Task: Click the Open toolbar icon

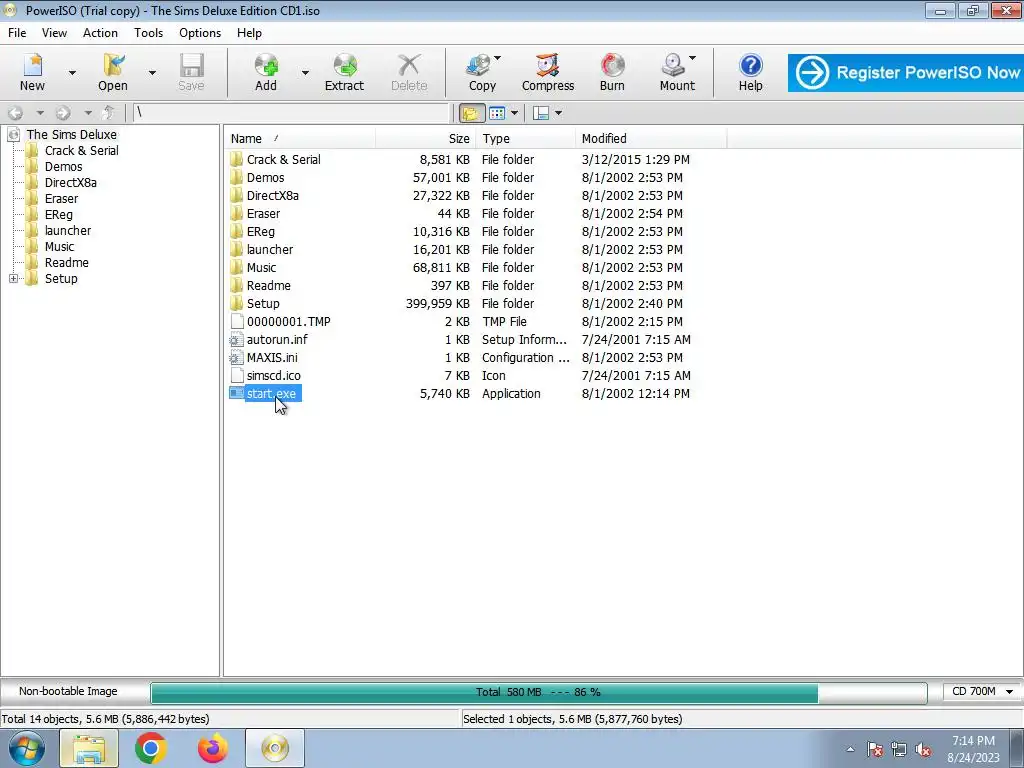Action: pos(113,72)
